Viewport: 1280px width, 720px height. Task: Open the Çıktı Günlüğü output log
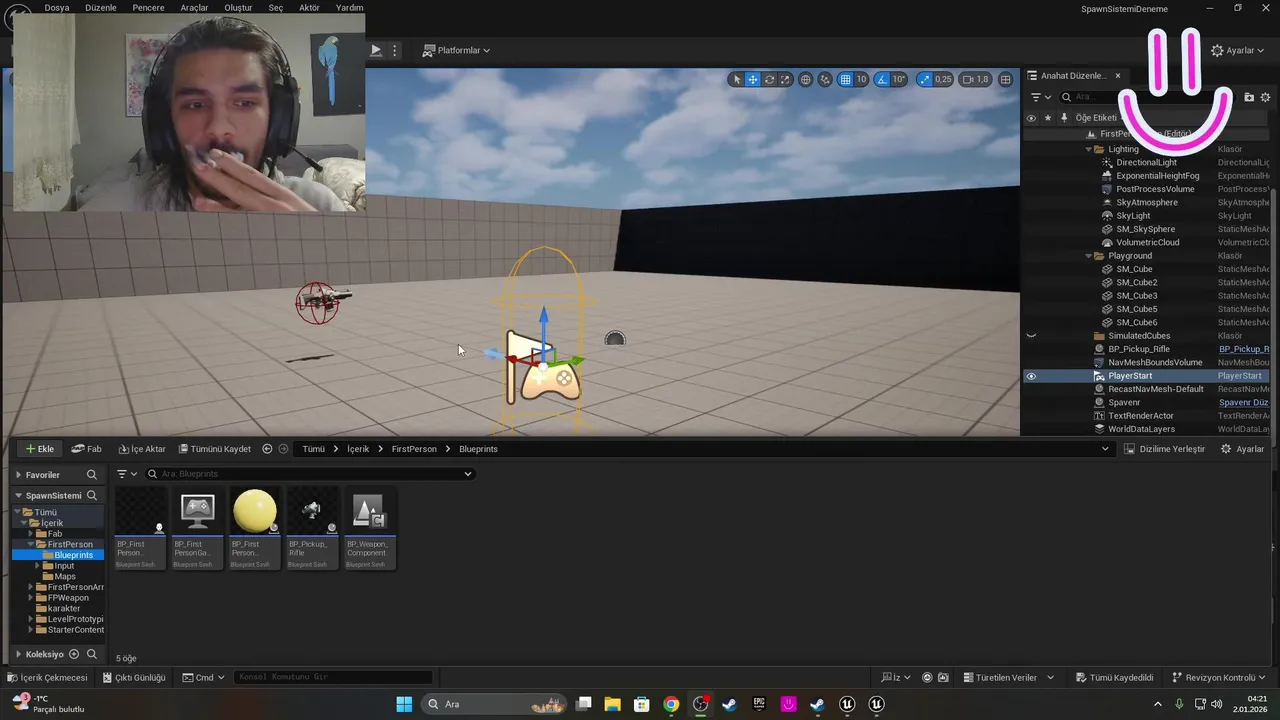pyautogui.click(x=134, y=677)
